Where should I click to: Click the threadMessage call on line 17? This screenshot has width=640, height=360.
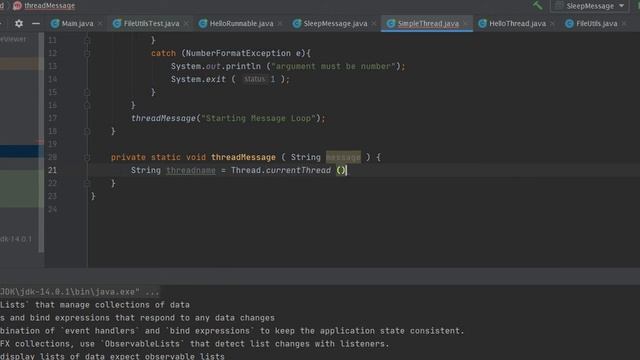(163, 118)
